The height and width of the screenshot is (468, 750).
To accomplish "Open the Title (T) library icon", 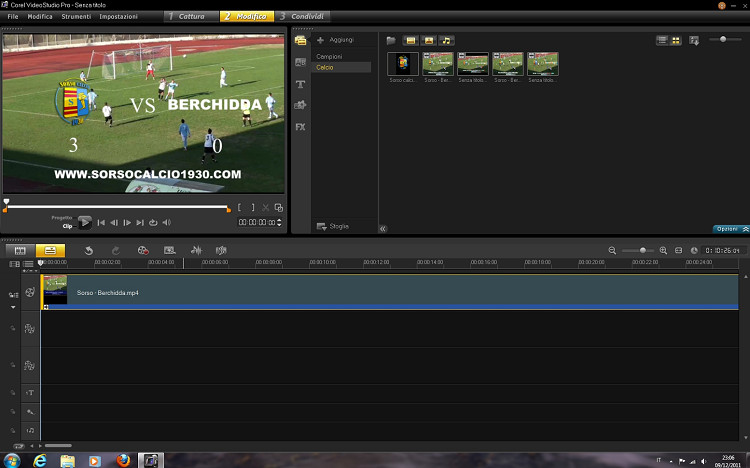I will pos(300,84).
